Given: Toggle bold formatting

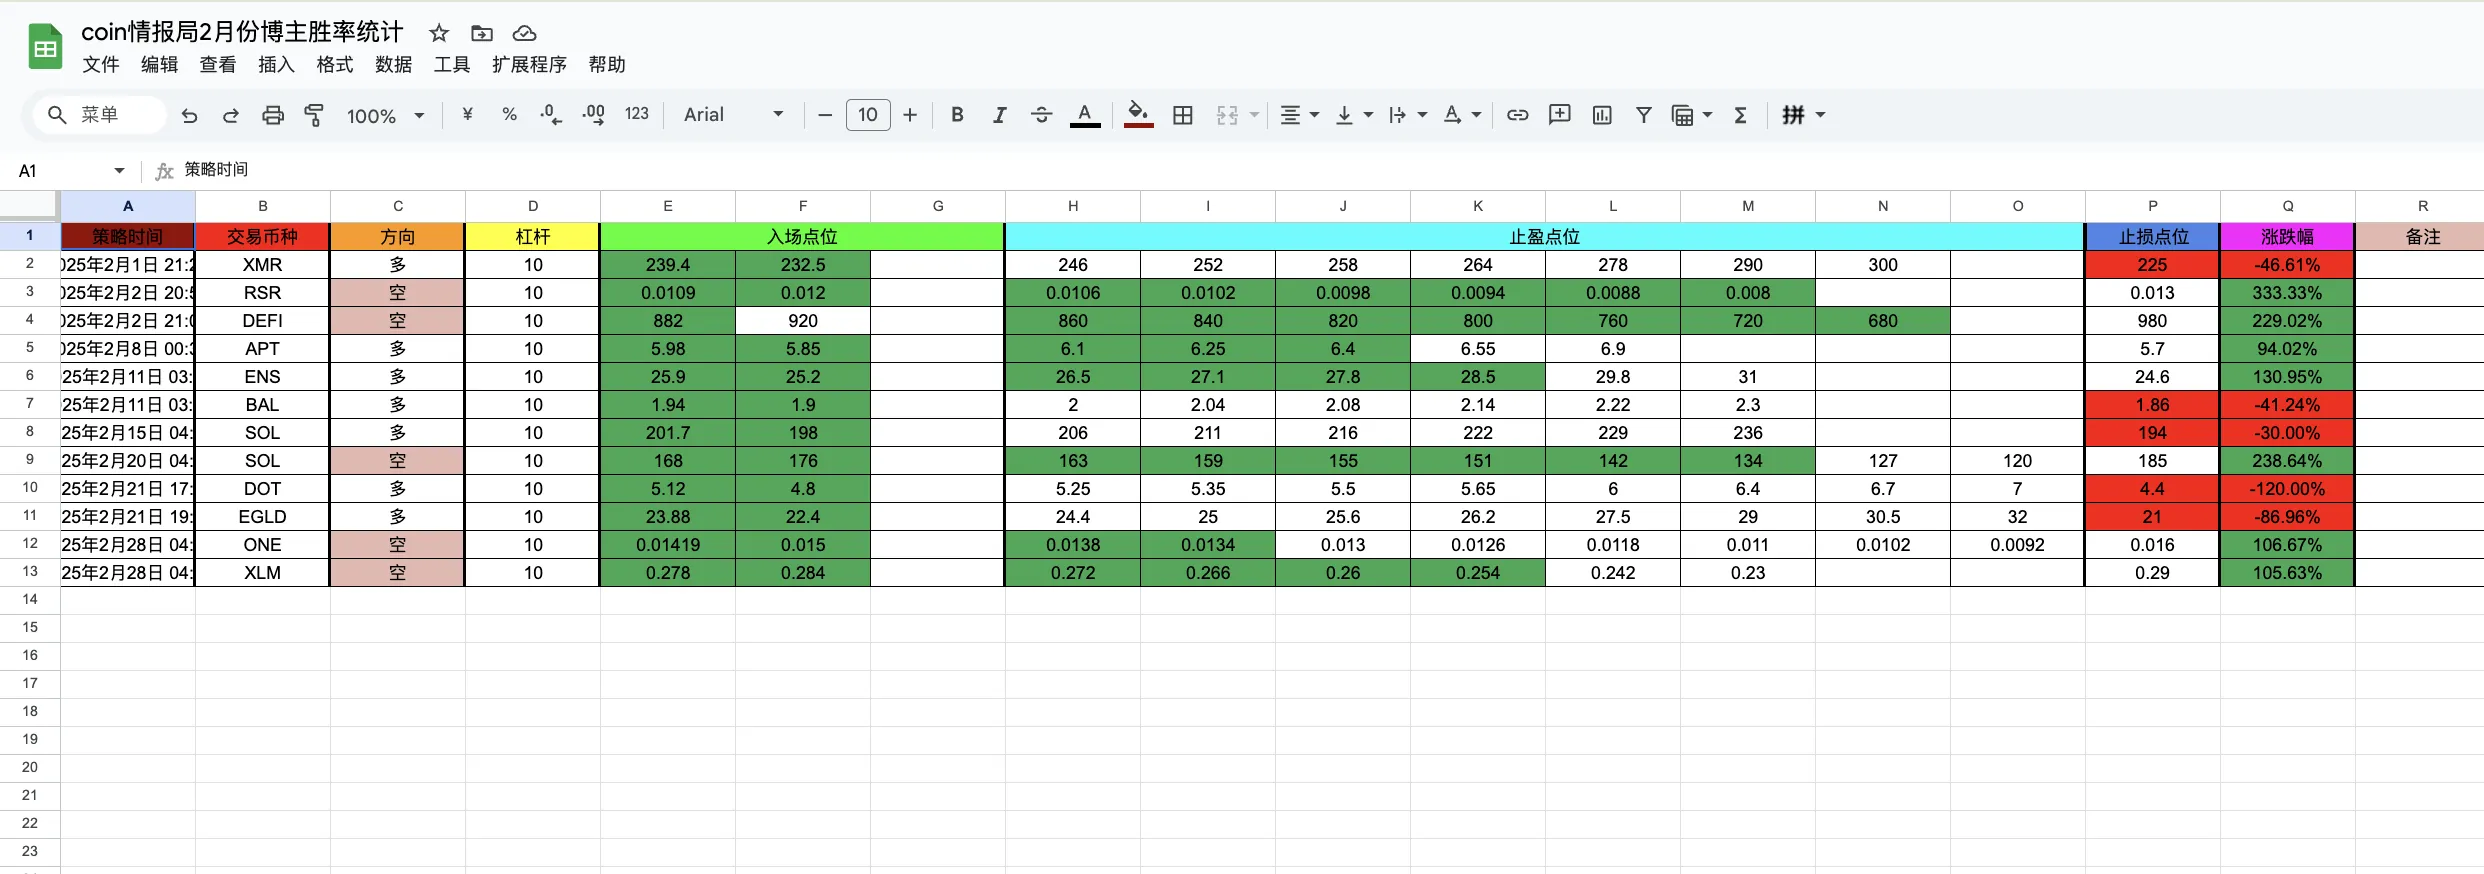Looking at the screenshot, I should point(957,115).
